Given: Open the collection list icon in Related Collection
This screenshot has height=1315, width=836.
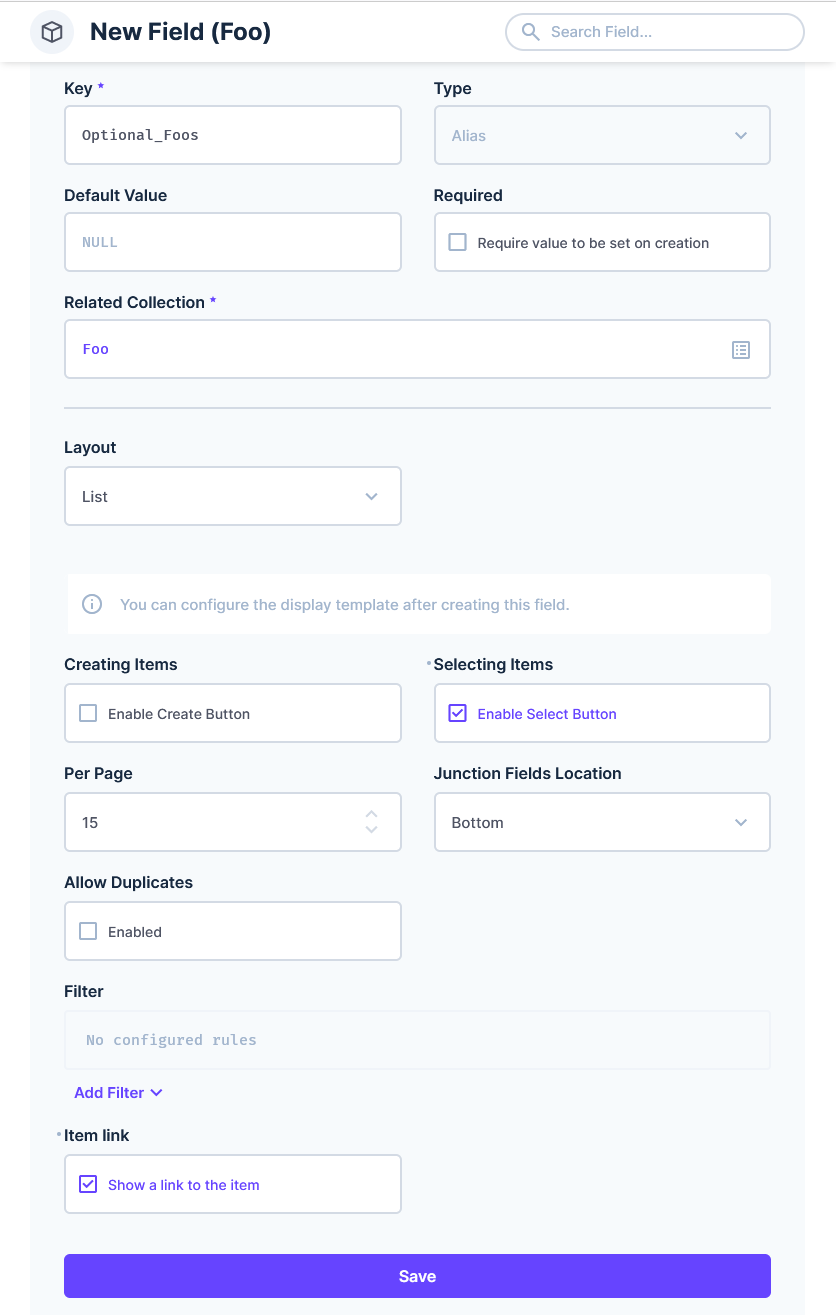Looking at the screenshot, I should [741, 349].
